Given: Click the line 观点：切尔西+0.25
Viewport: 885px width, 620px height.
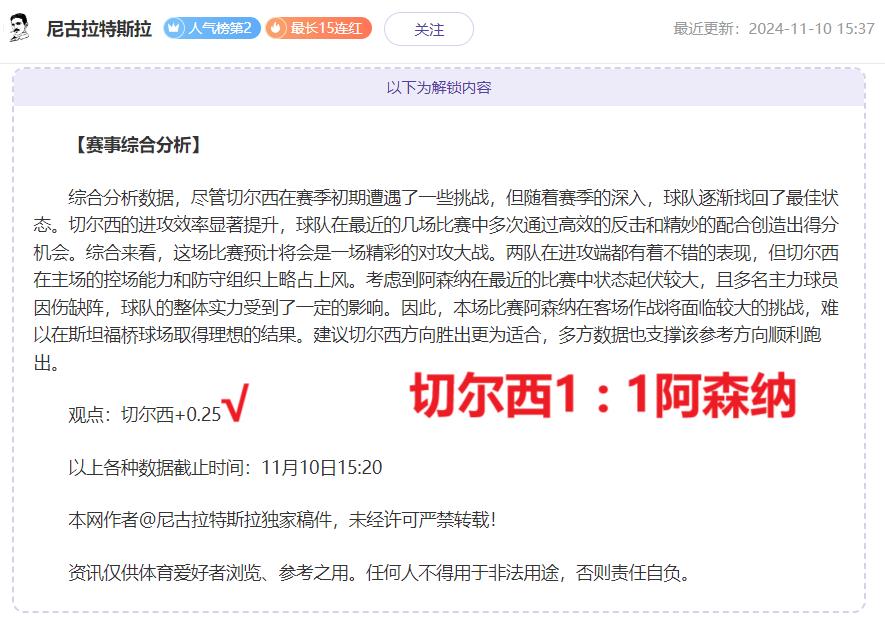Looking at the screenshot, I should pyautogui.click(x=144, y=414).
